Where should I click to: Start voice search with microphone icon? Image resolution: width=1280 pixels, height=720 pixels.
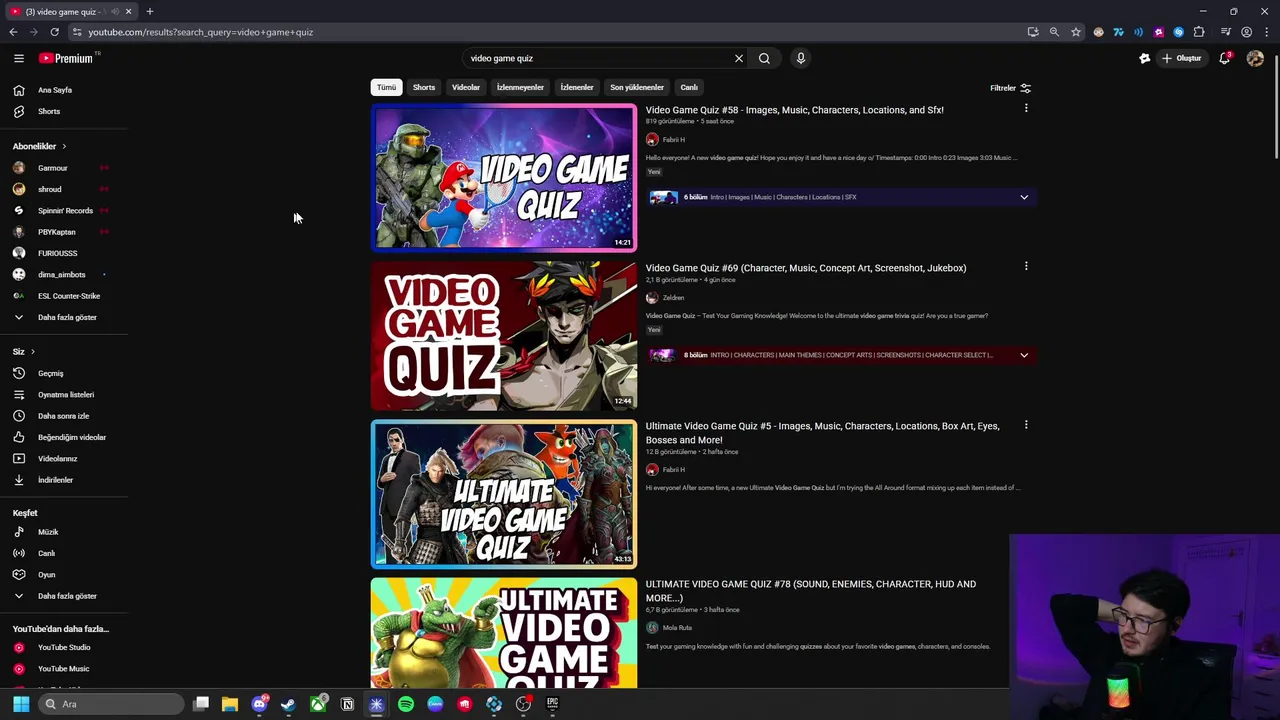point(800,58)
